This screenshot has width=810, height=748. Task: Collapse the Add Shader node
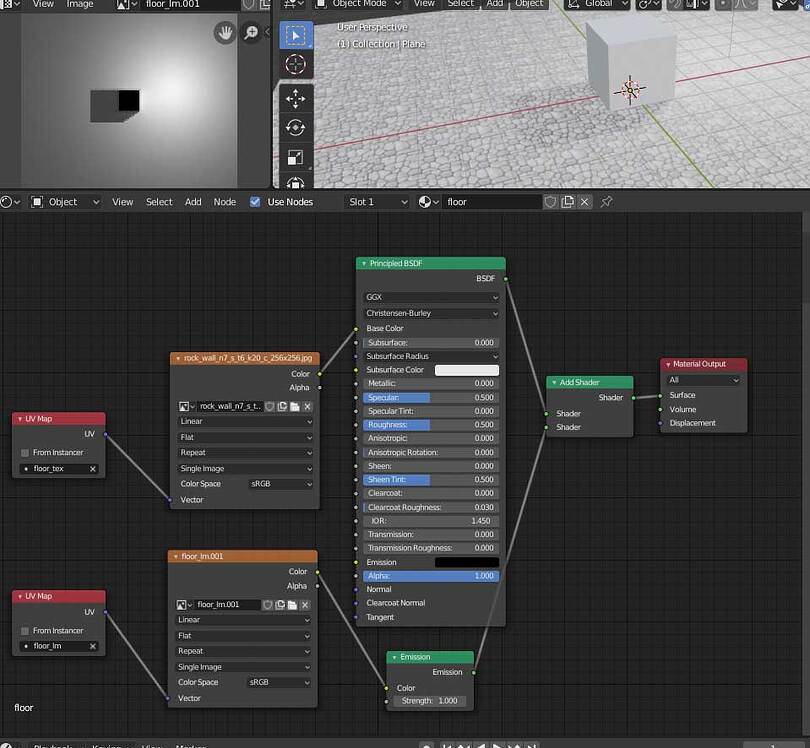pyautogui.click(x=554, y=382)
